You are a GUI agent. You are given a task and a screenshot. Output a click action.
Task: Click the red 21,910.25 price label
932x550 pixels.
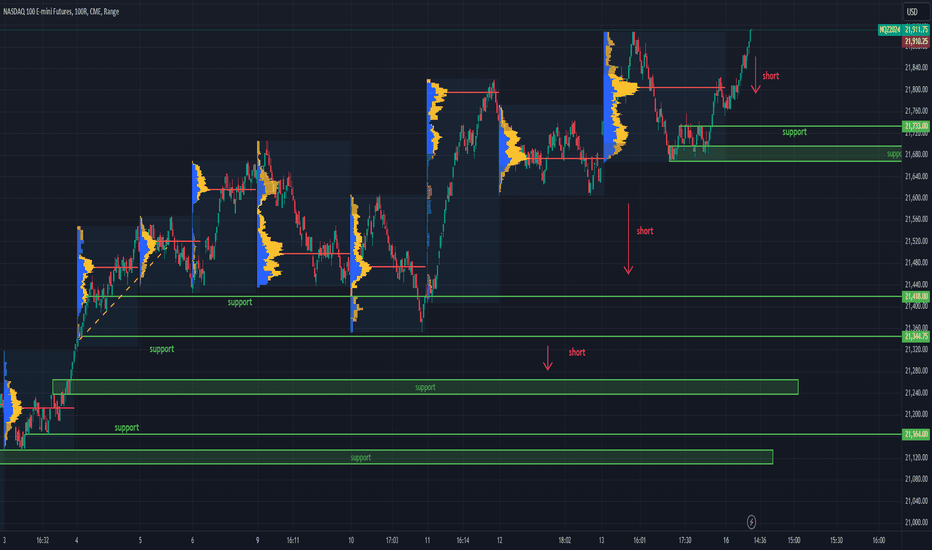[916, 42]
